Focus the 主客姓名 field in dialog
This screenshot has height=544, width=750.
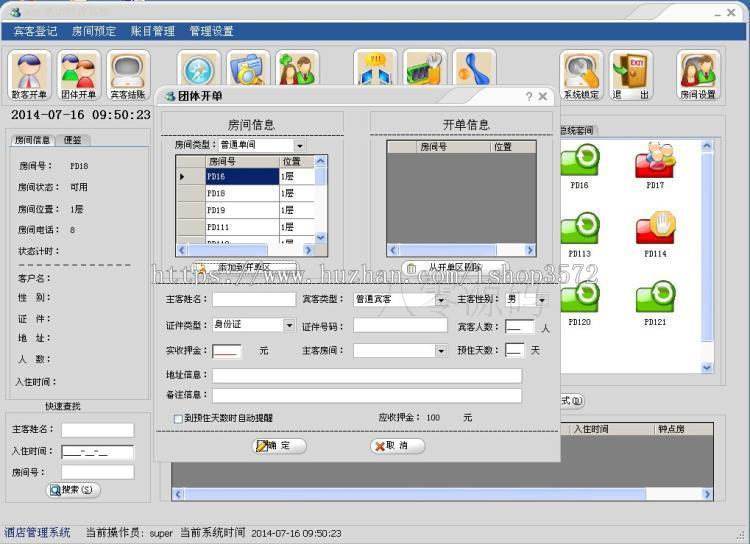point(254,300)
